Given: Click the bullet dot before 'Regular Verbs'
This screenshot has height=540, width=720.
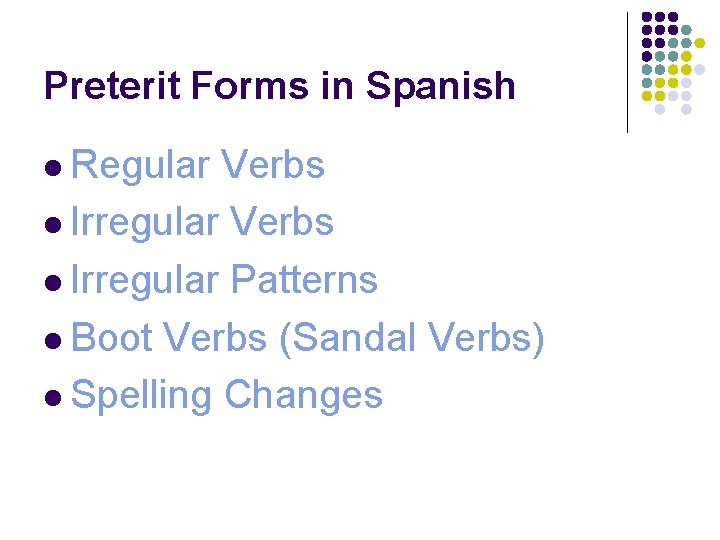Looking at the screenshot, I should (x=53, y=168).
